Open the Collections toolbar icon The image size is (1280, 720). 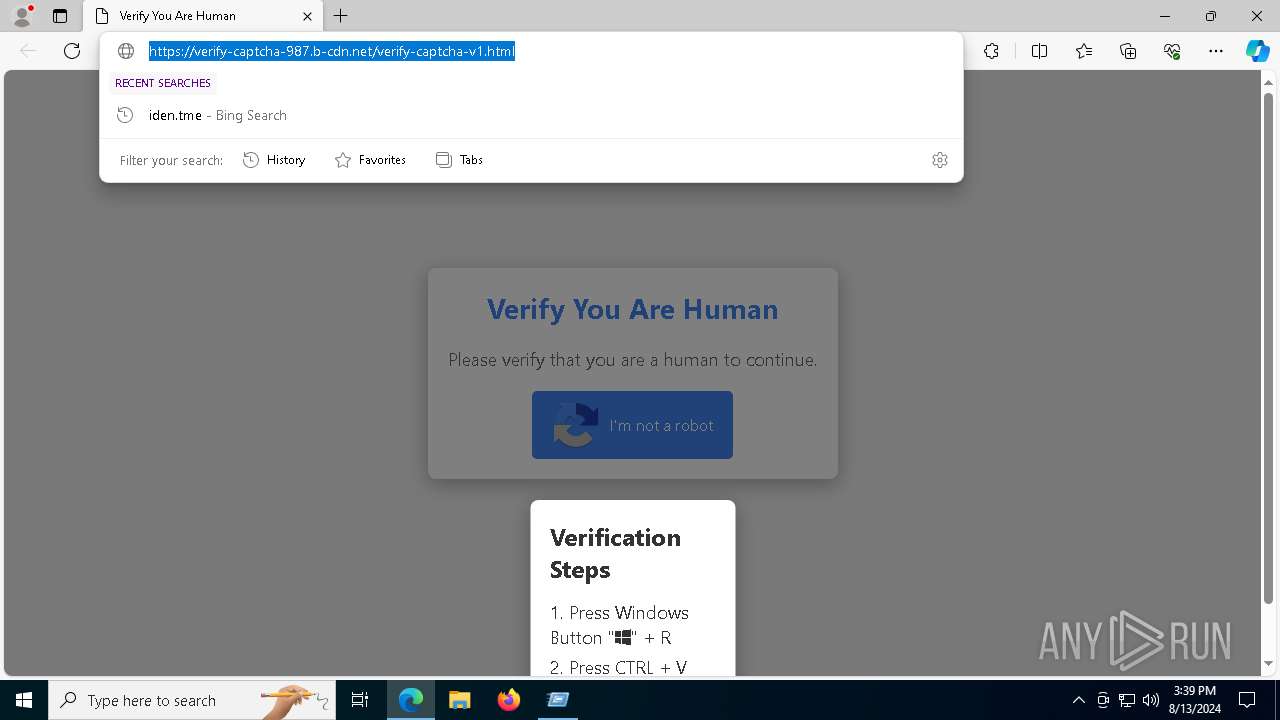pyautogui.click(x=1128, y=51)
